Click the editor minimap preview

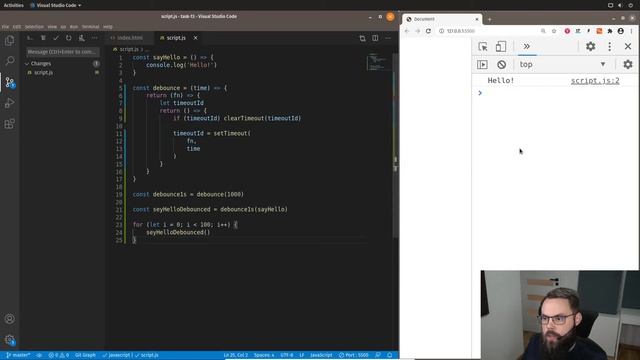coord(377,62)
